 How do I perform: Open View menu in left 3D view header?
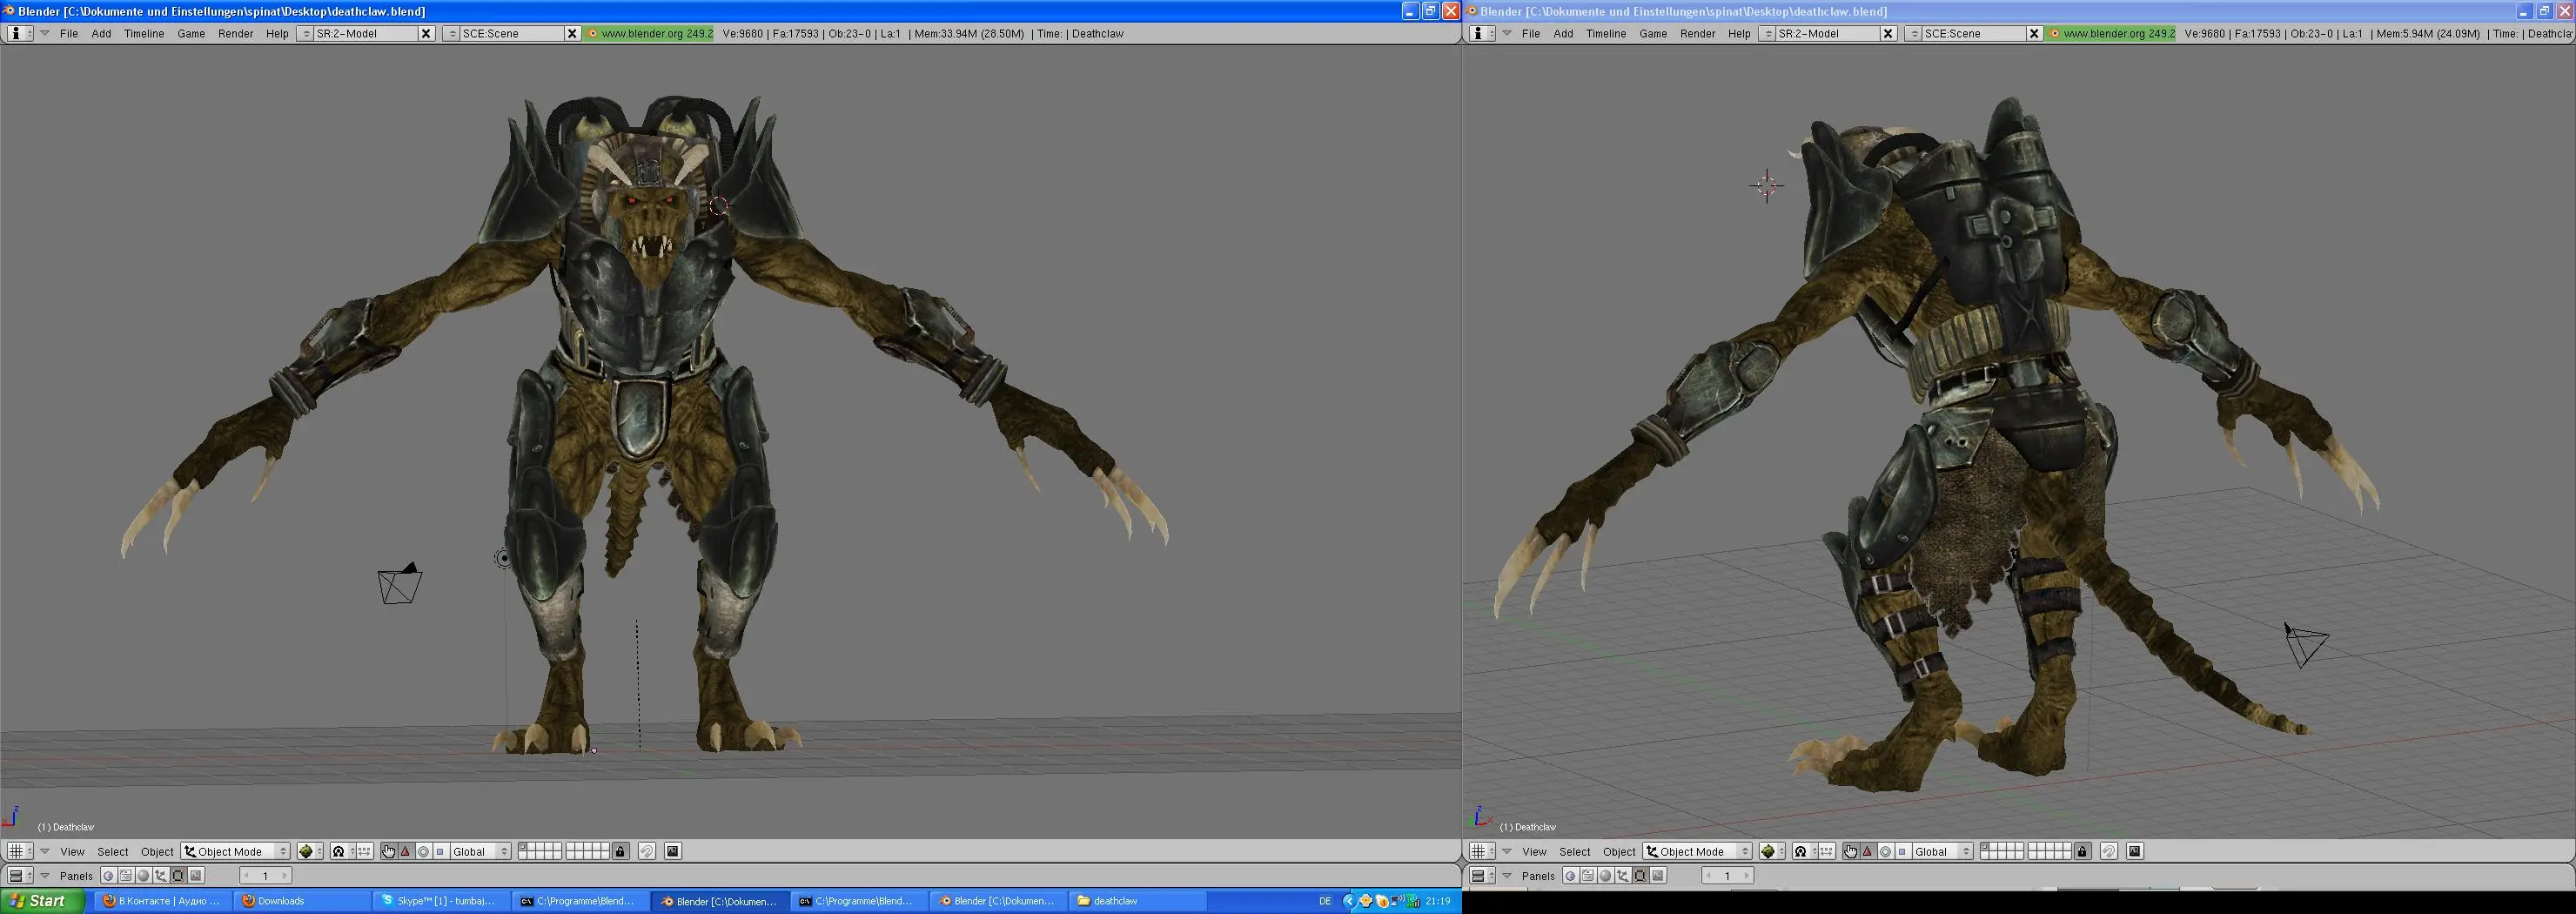pyautogui.click(x=72, y=851)
